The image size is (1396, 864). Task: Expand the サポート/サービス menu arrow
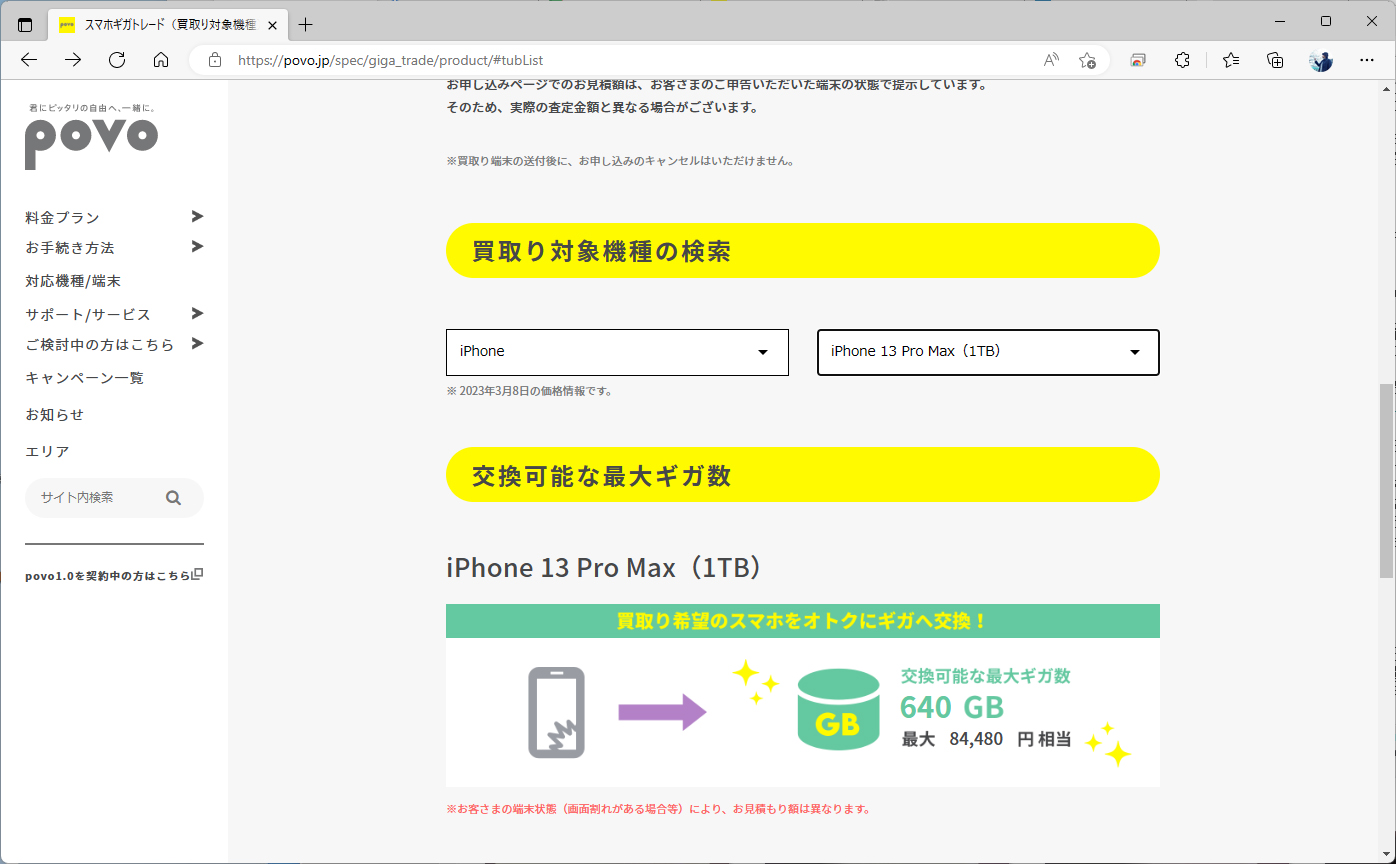197,313
